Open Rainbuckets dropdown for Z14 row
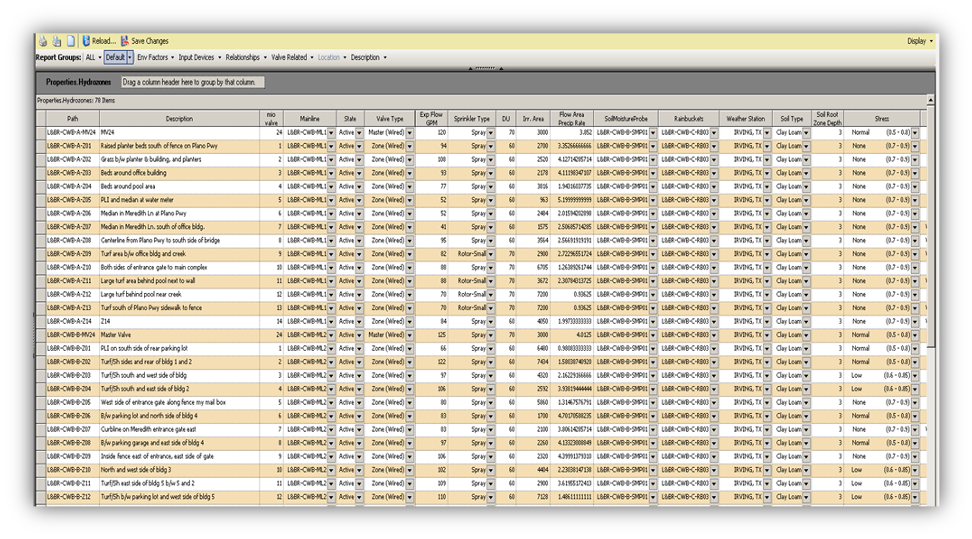Viewport: 972px width, 539px height. [x=714, y=321]
